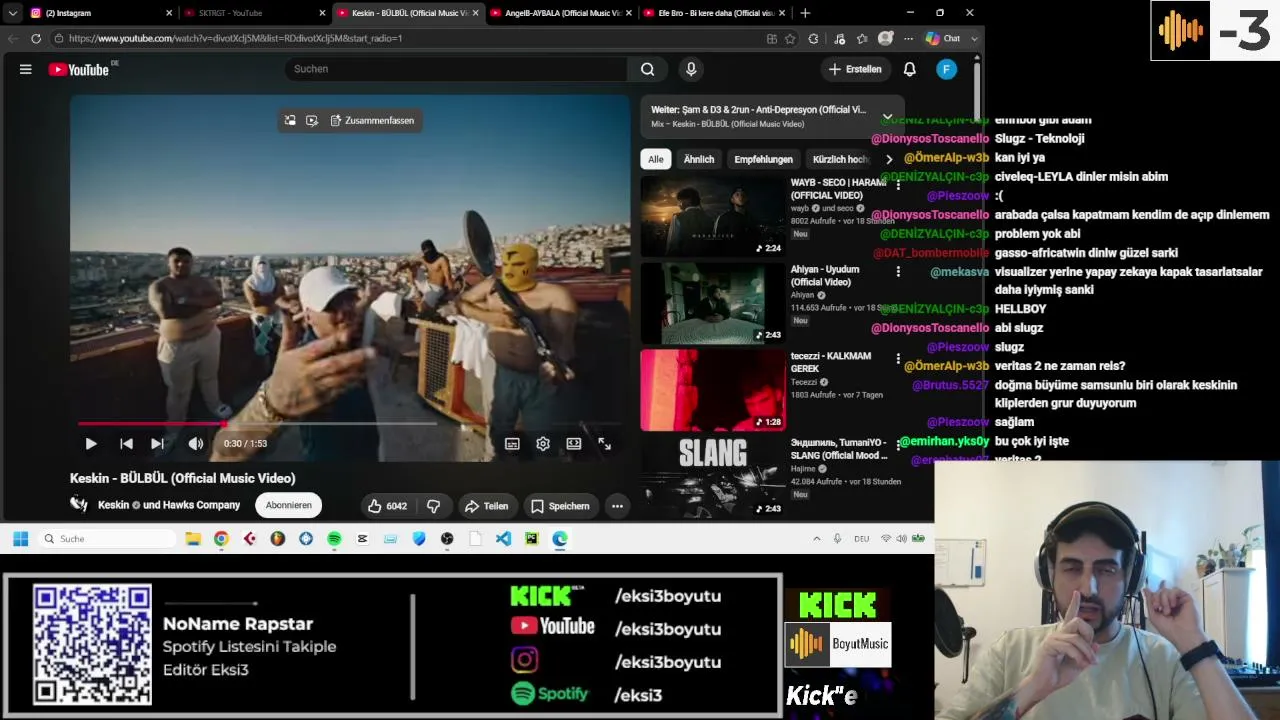The height and width of the screenshot is (720, 1280).
Task: Show hidden system tray icons chevron
Action: coord(816,539)
